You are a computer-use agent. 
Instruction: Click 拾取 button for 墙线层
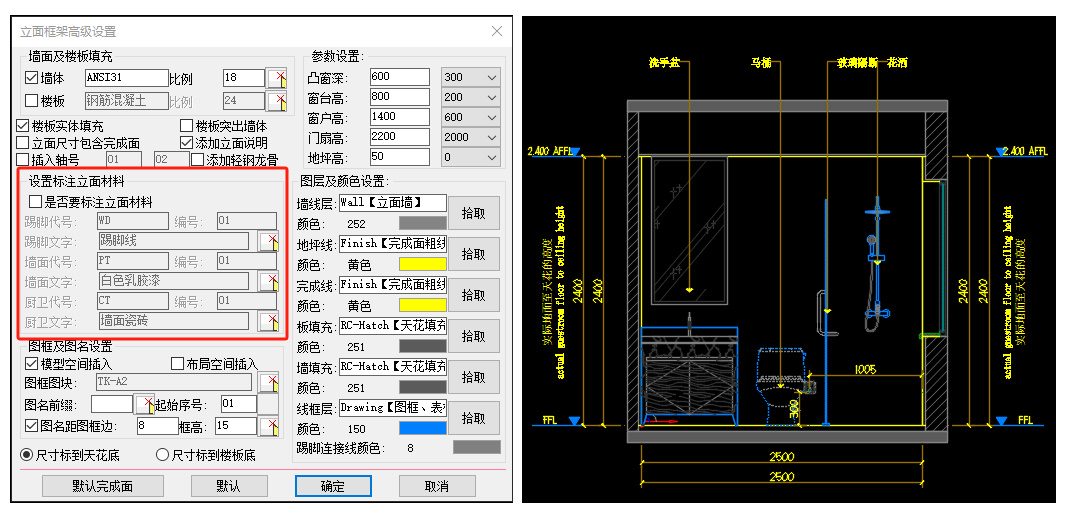[474, 213]
